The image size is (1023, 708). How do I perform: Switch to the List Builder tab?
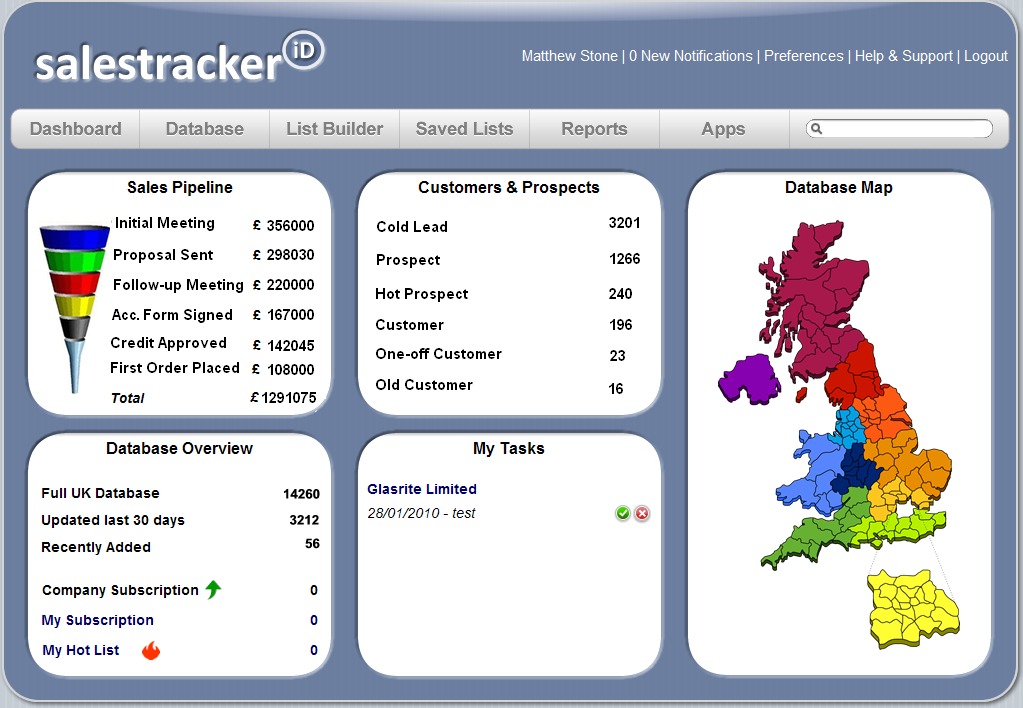pyautogui.click(x=334, y=129)
